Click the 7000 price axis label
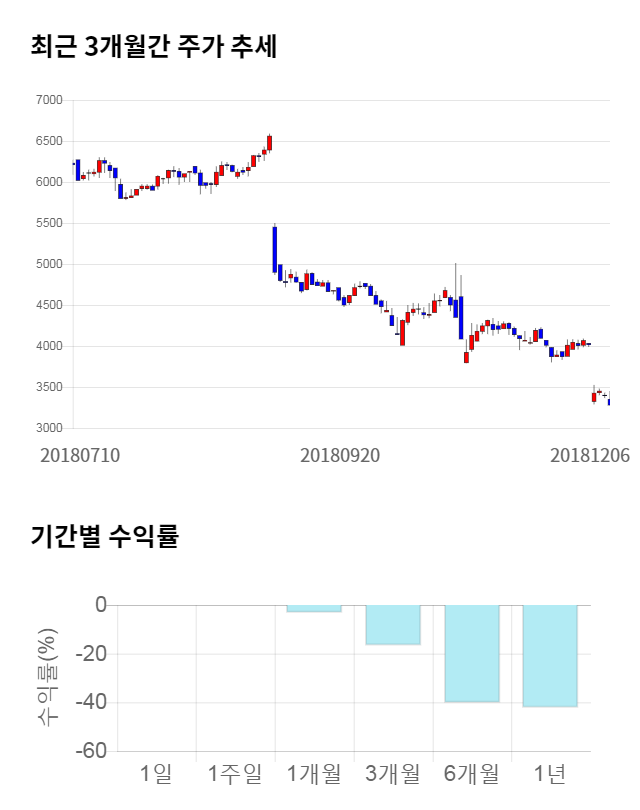Image resolution: width=640 pixels, height=810 pixels. pos(48,100)
